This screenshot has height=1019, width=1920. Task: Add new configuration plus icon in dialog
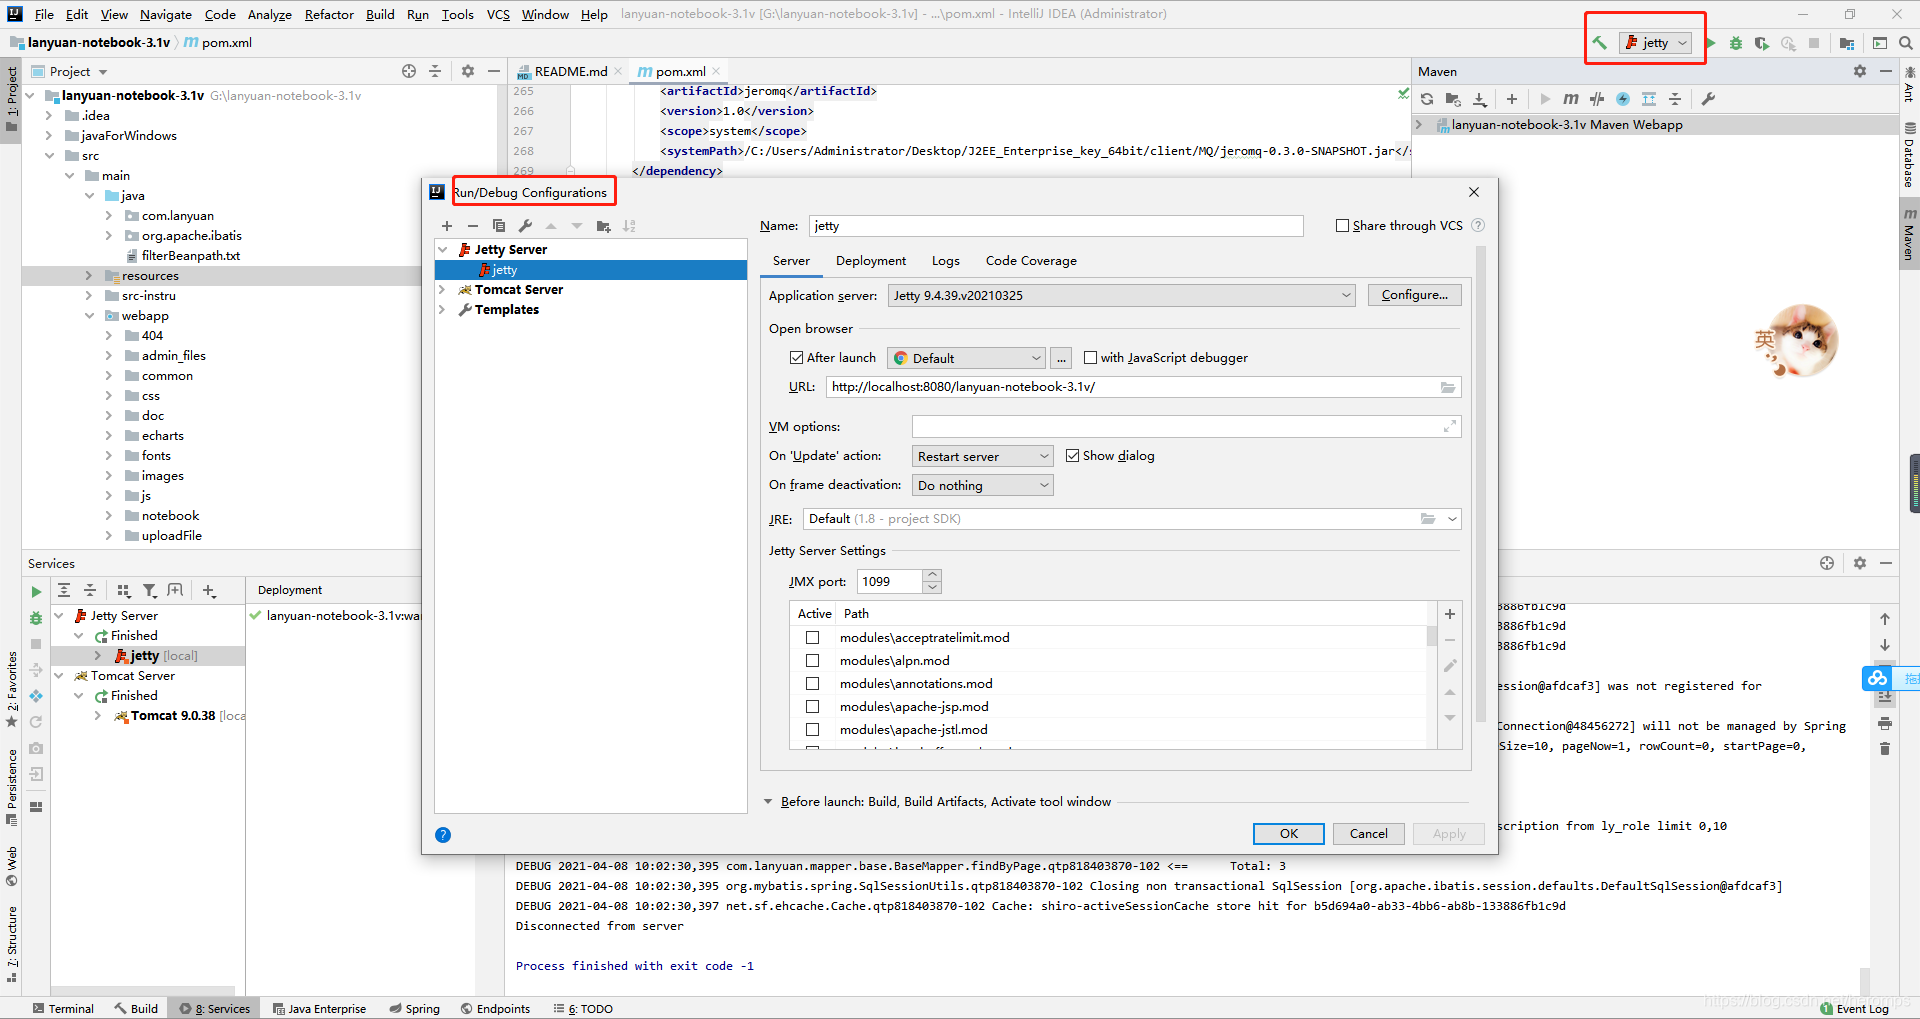pos(447,226)
